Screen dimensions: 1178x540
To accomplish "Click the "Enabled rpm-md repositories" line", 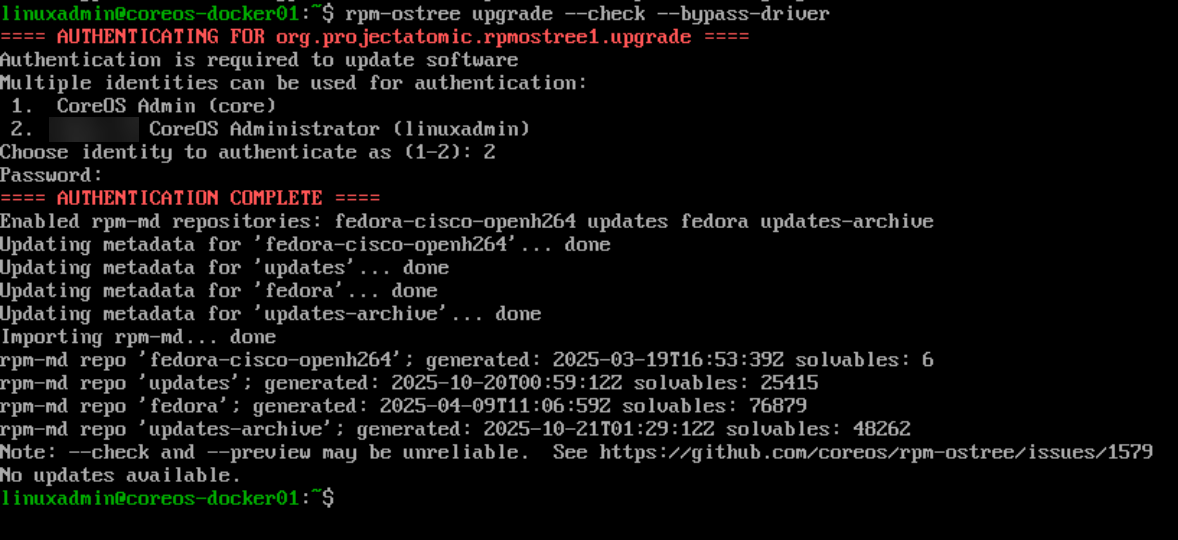I will coord(466,221).
